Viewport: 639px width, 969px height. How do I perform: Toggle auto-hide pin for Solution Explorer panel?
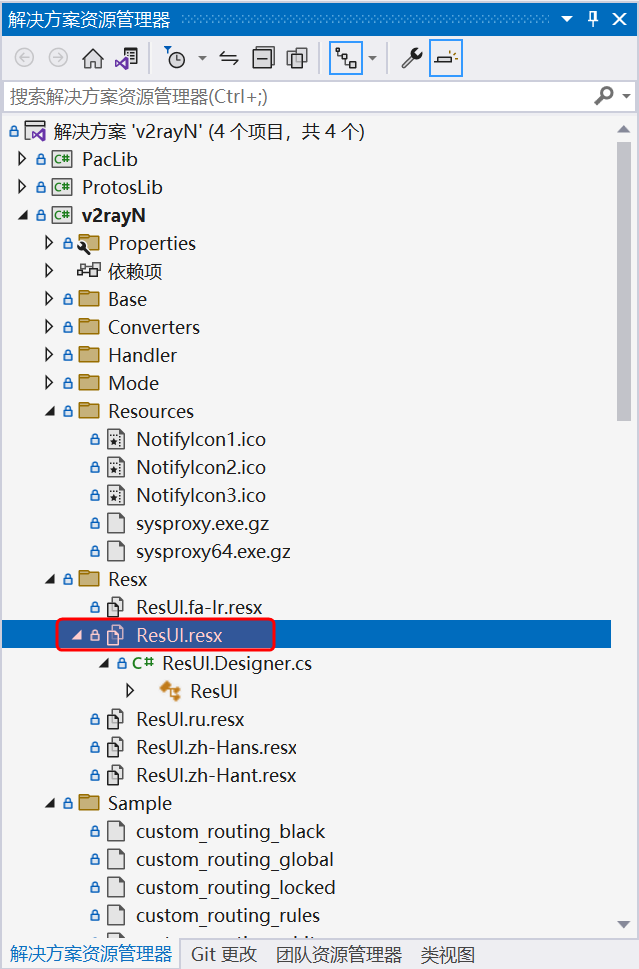[x=593, y=19]
